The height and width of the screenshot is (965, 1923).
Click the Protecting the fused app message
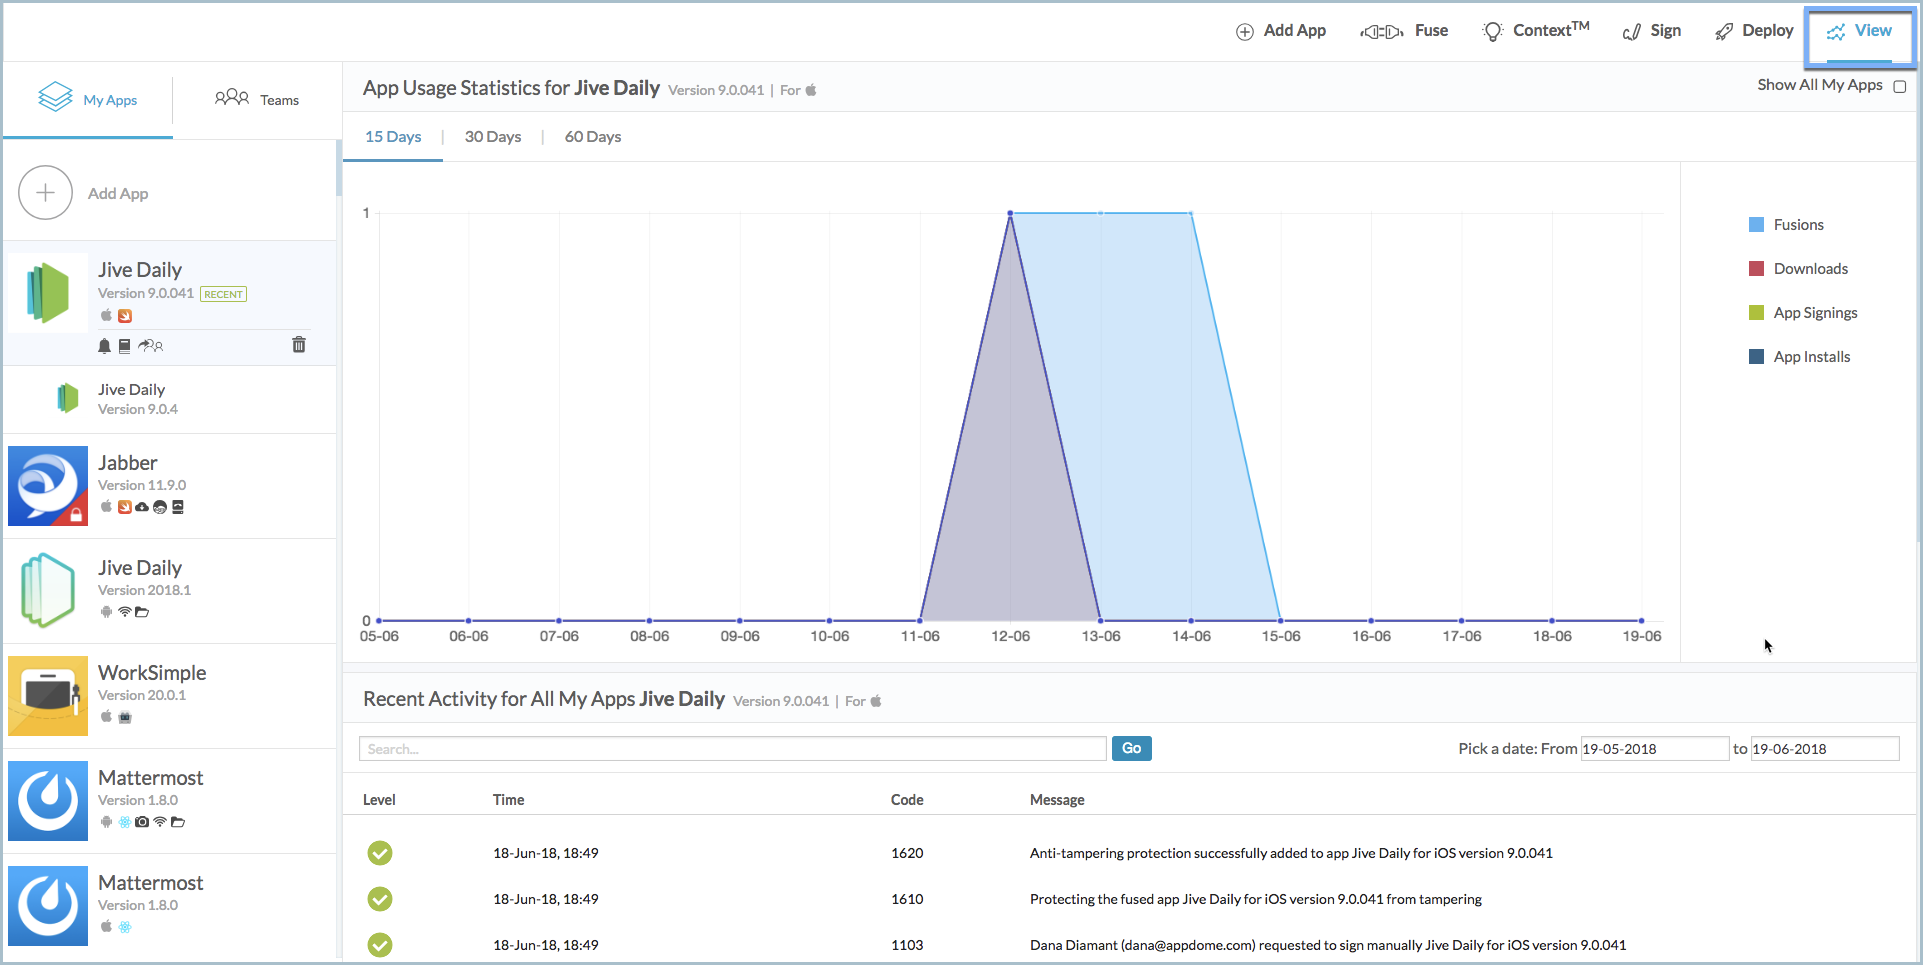tap(1256, 899)
